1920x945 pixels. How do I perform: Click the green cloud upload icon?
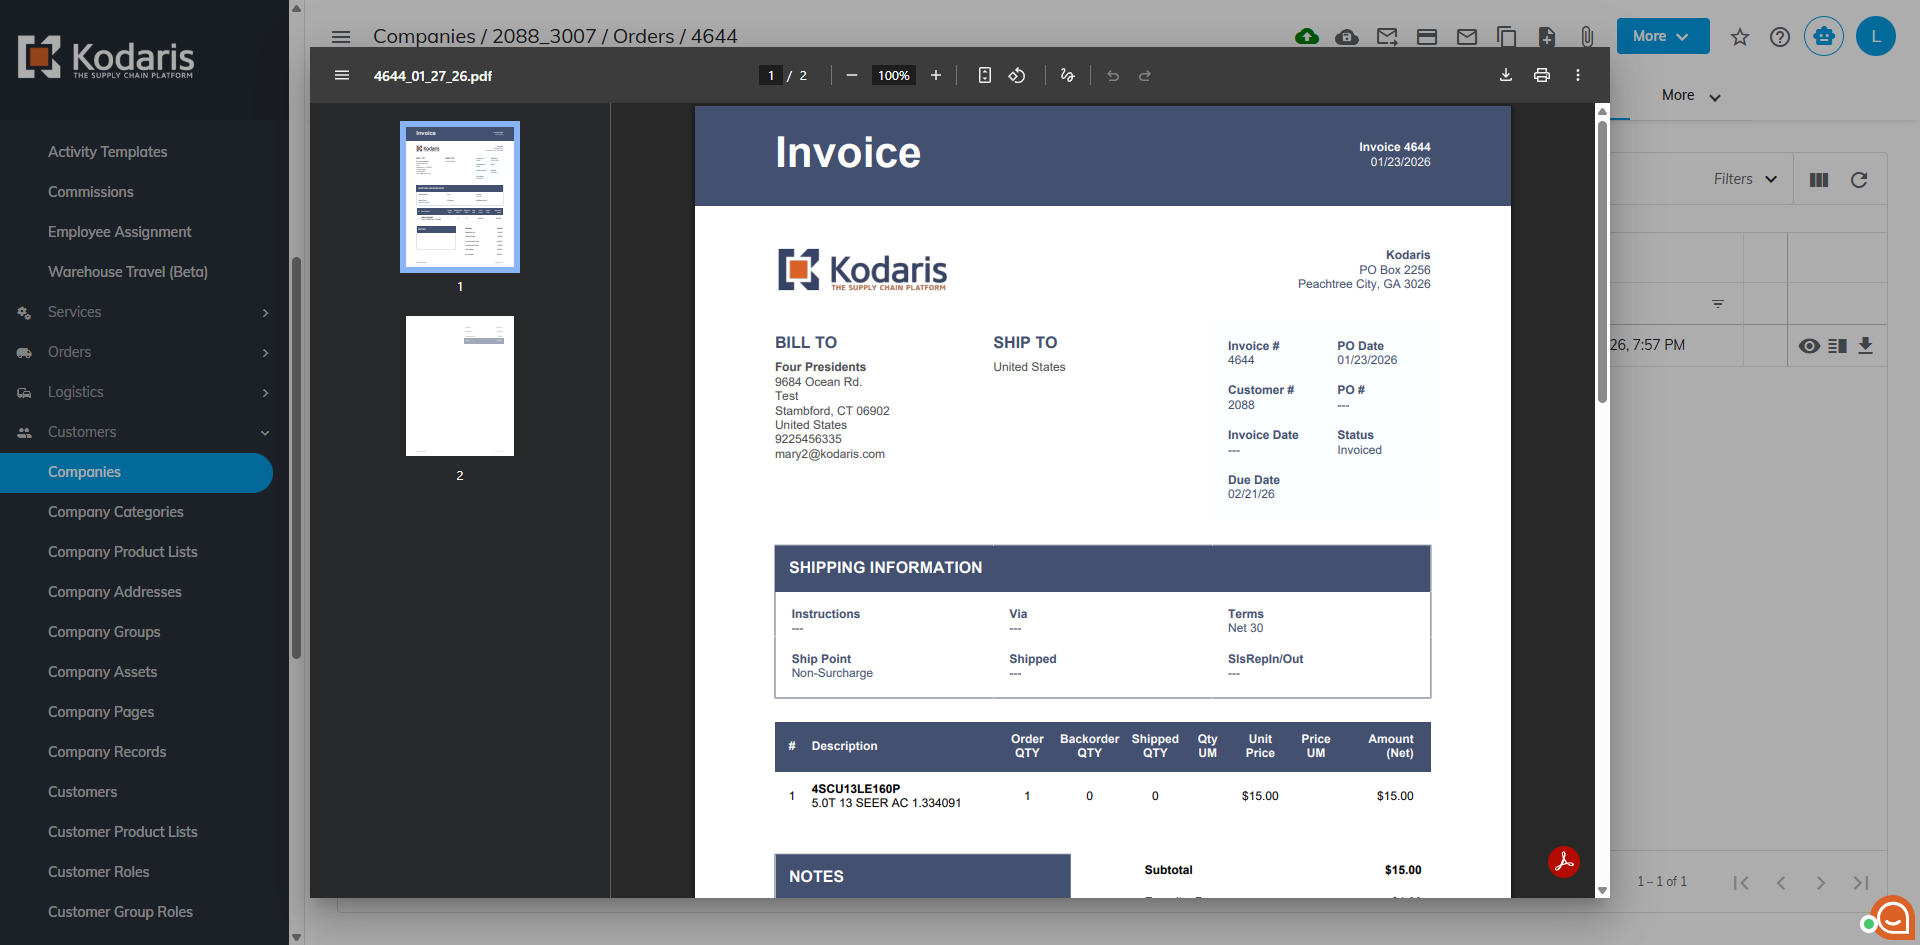pos(1306,37)
